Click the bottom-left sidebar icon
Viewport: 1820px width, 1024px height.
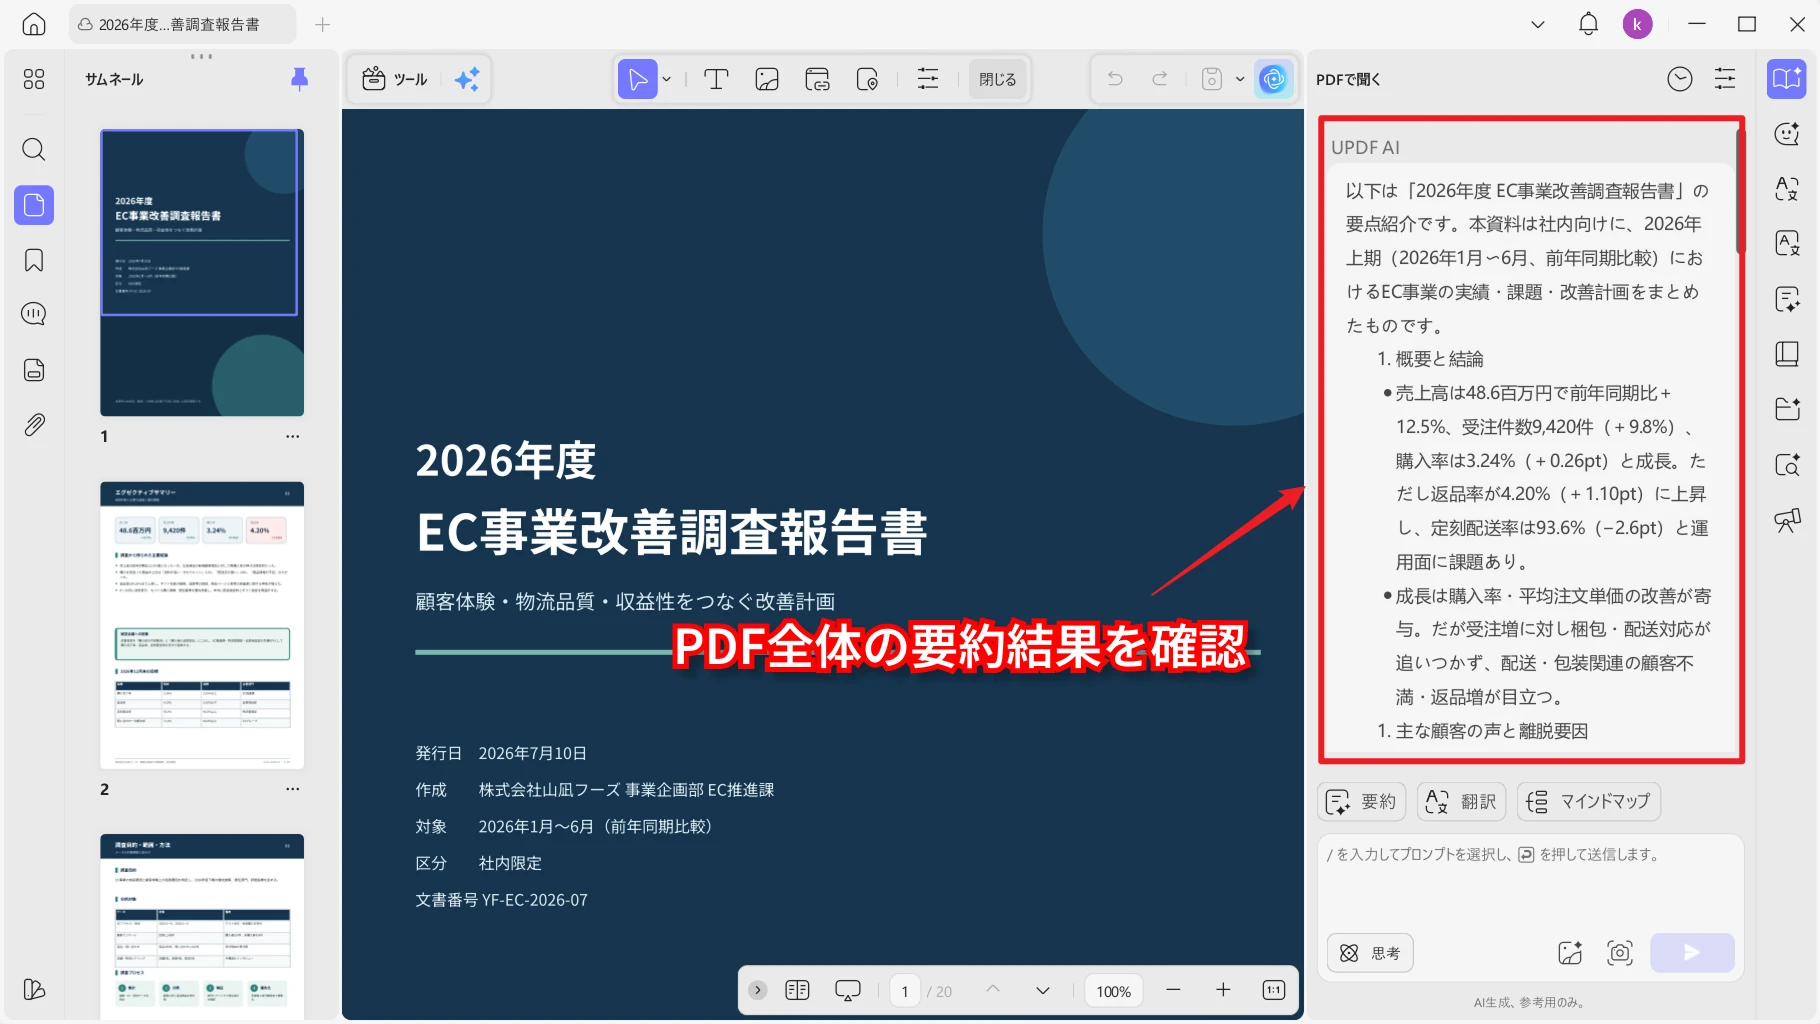tap(34, 989)
